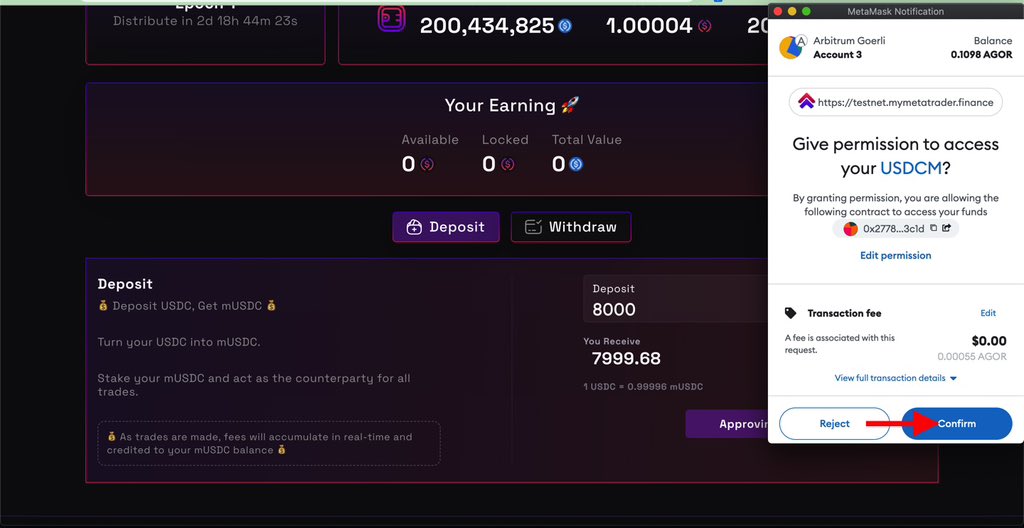This screenshot has height=528, width=1024.
Task: Reject the MetaMask permission request
Action: [835, 423]
